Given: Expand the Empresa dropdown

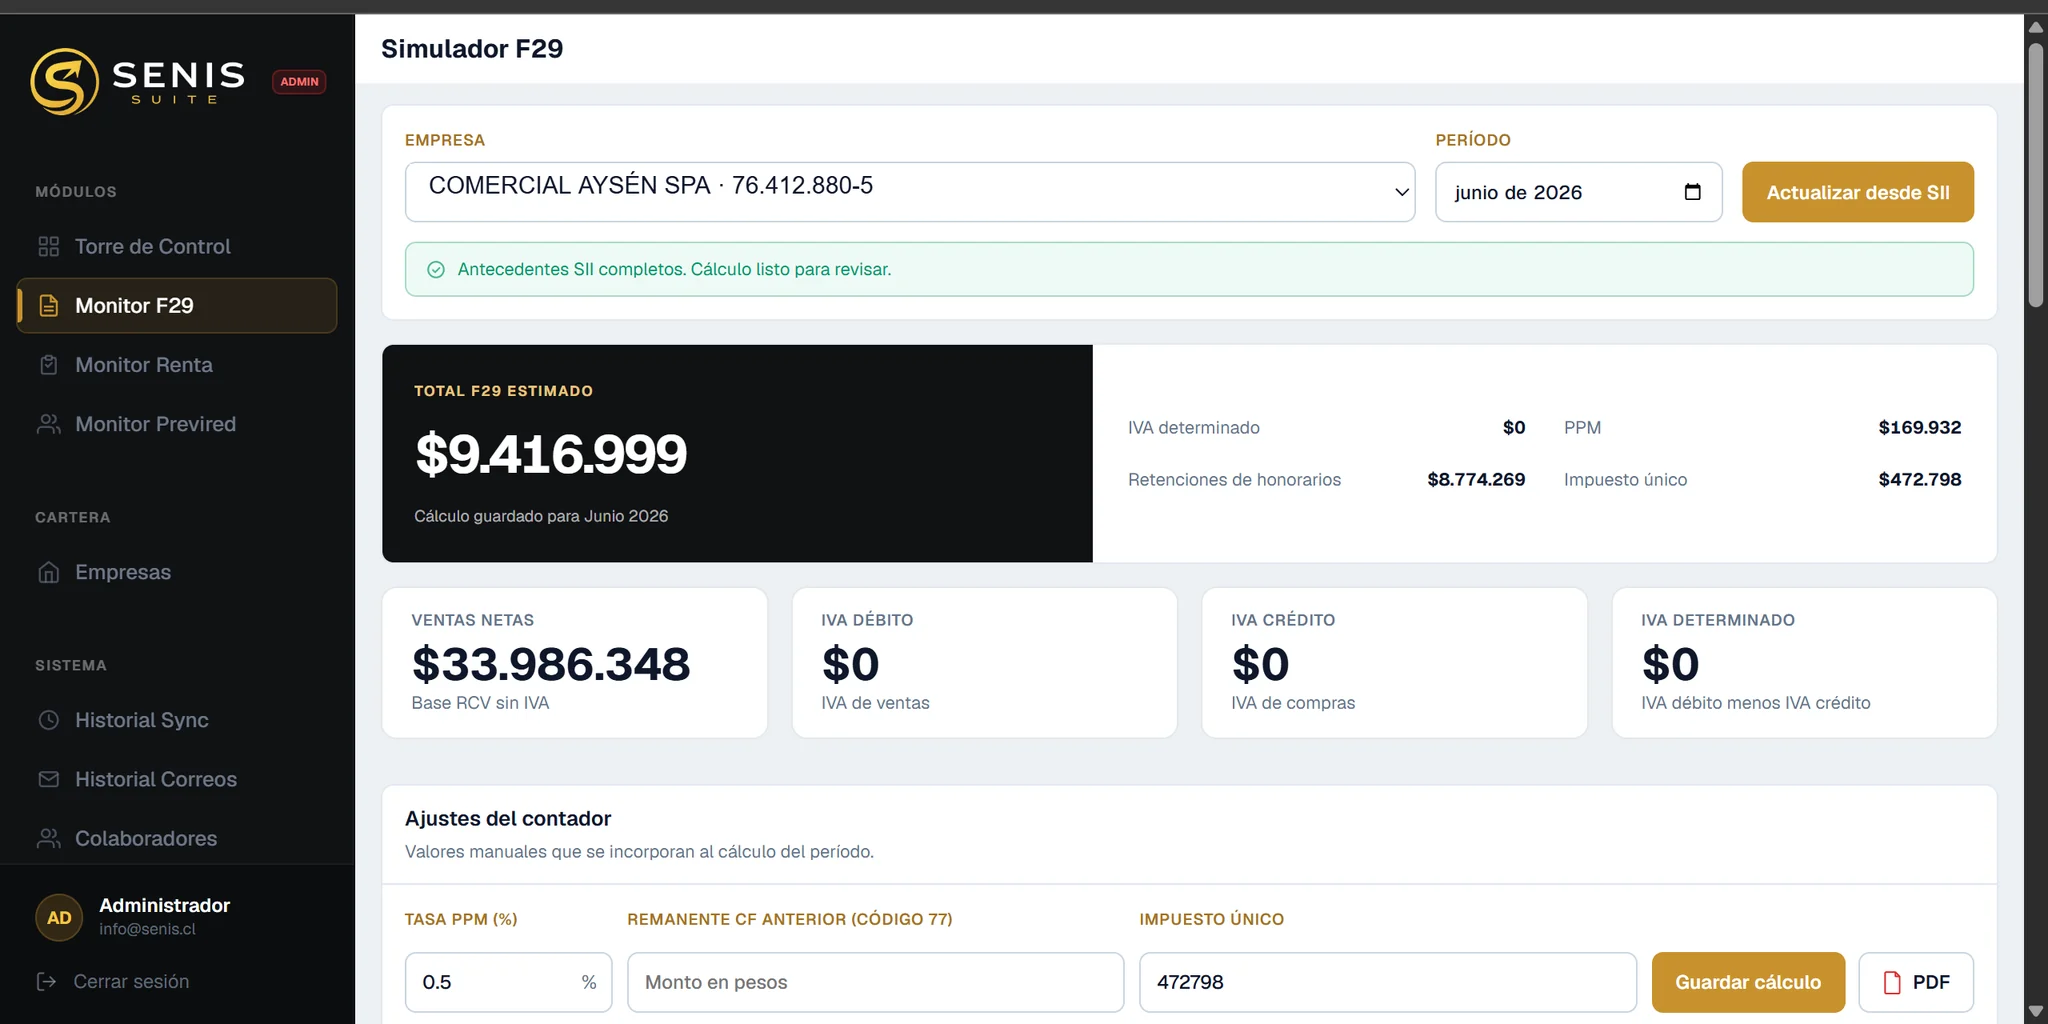Looking at the screenshot, I should click(910, 192).
